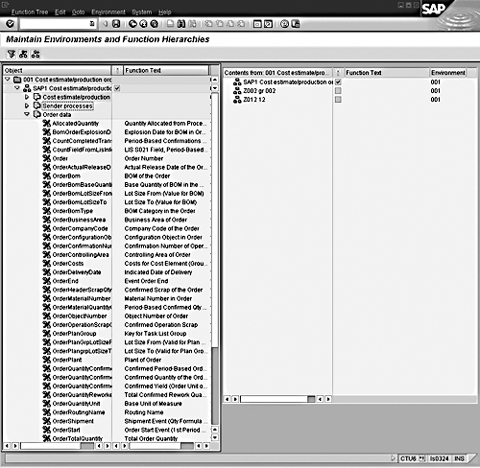The image size is (480, 468).
Task: Click the second hierarchy icon in application toolbar
Action: point(23,54)
